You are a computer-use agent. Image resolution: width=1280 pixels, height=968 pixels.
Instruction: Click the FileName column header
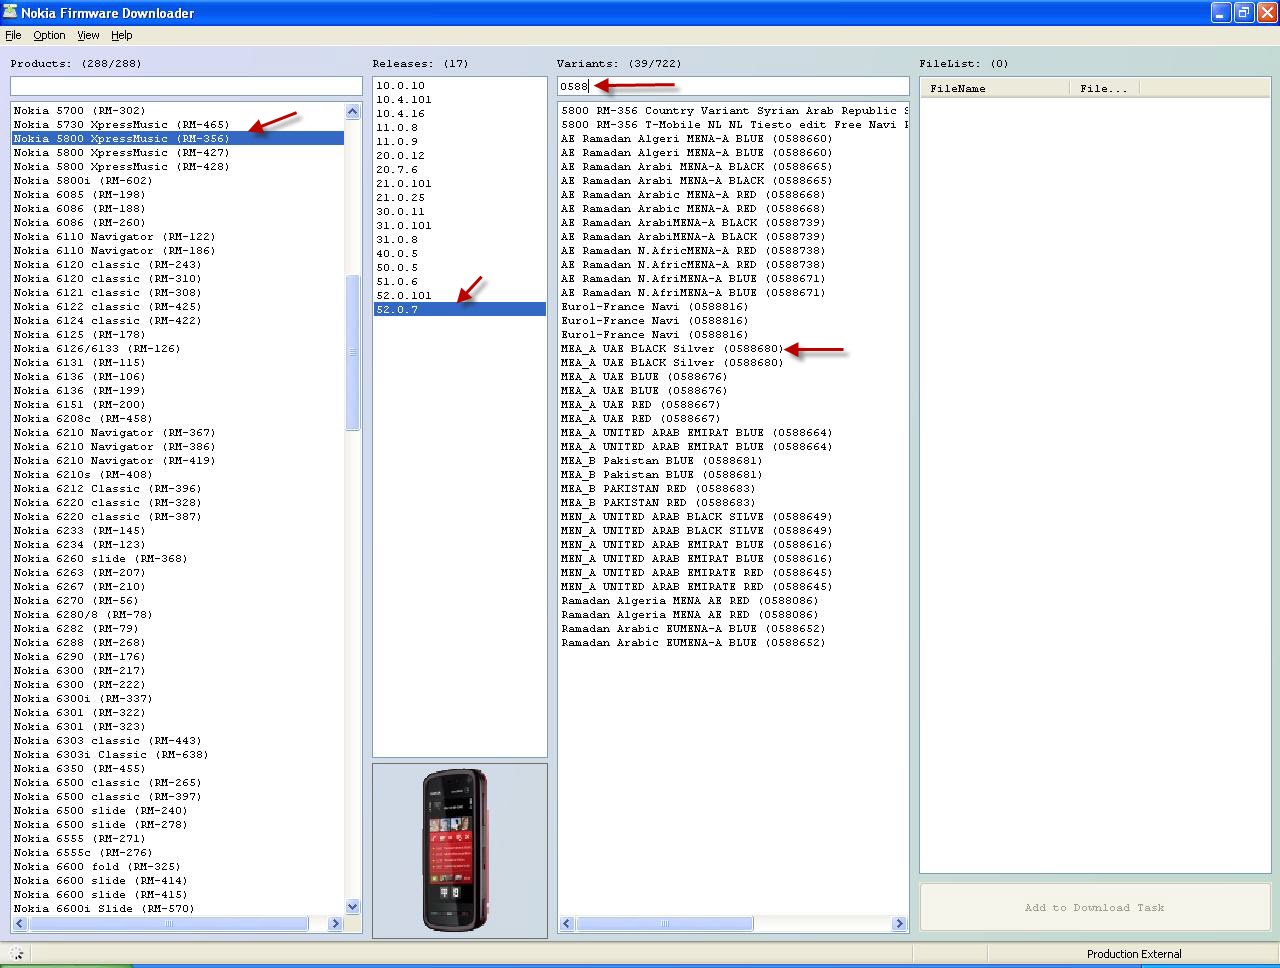tap(994, 89)
